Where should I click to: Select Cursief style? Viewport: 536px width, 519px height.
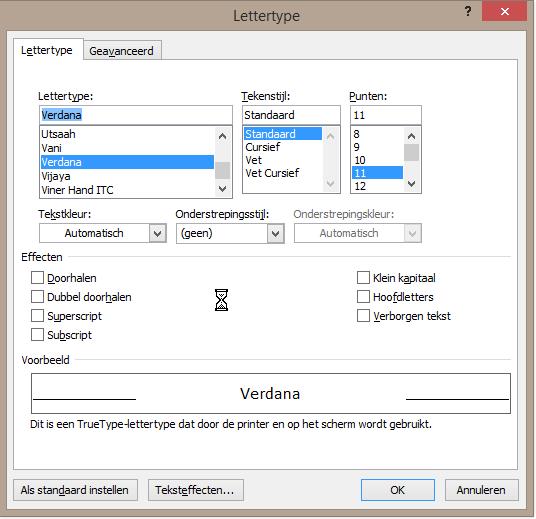coord(283,147)
